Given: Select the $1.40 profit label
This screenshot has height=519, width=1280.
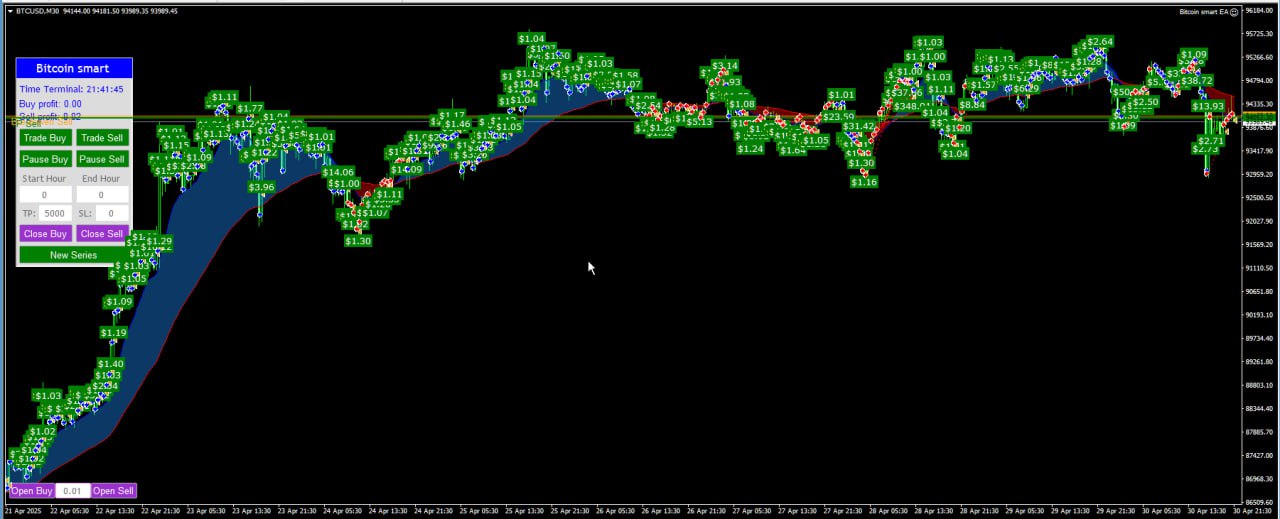Looking at the screenshot, I should pos(110,364).
